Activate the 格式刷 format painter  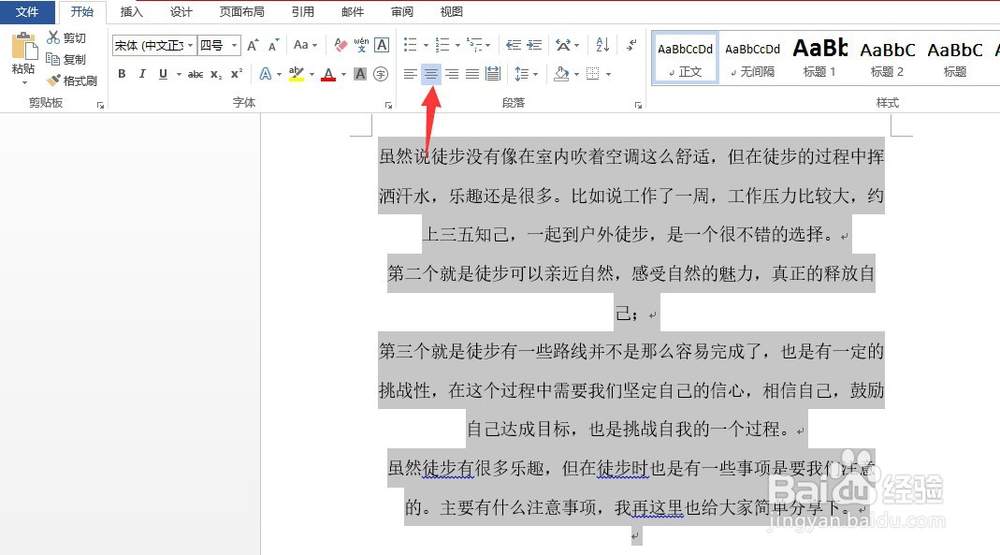[72, 80]
